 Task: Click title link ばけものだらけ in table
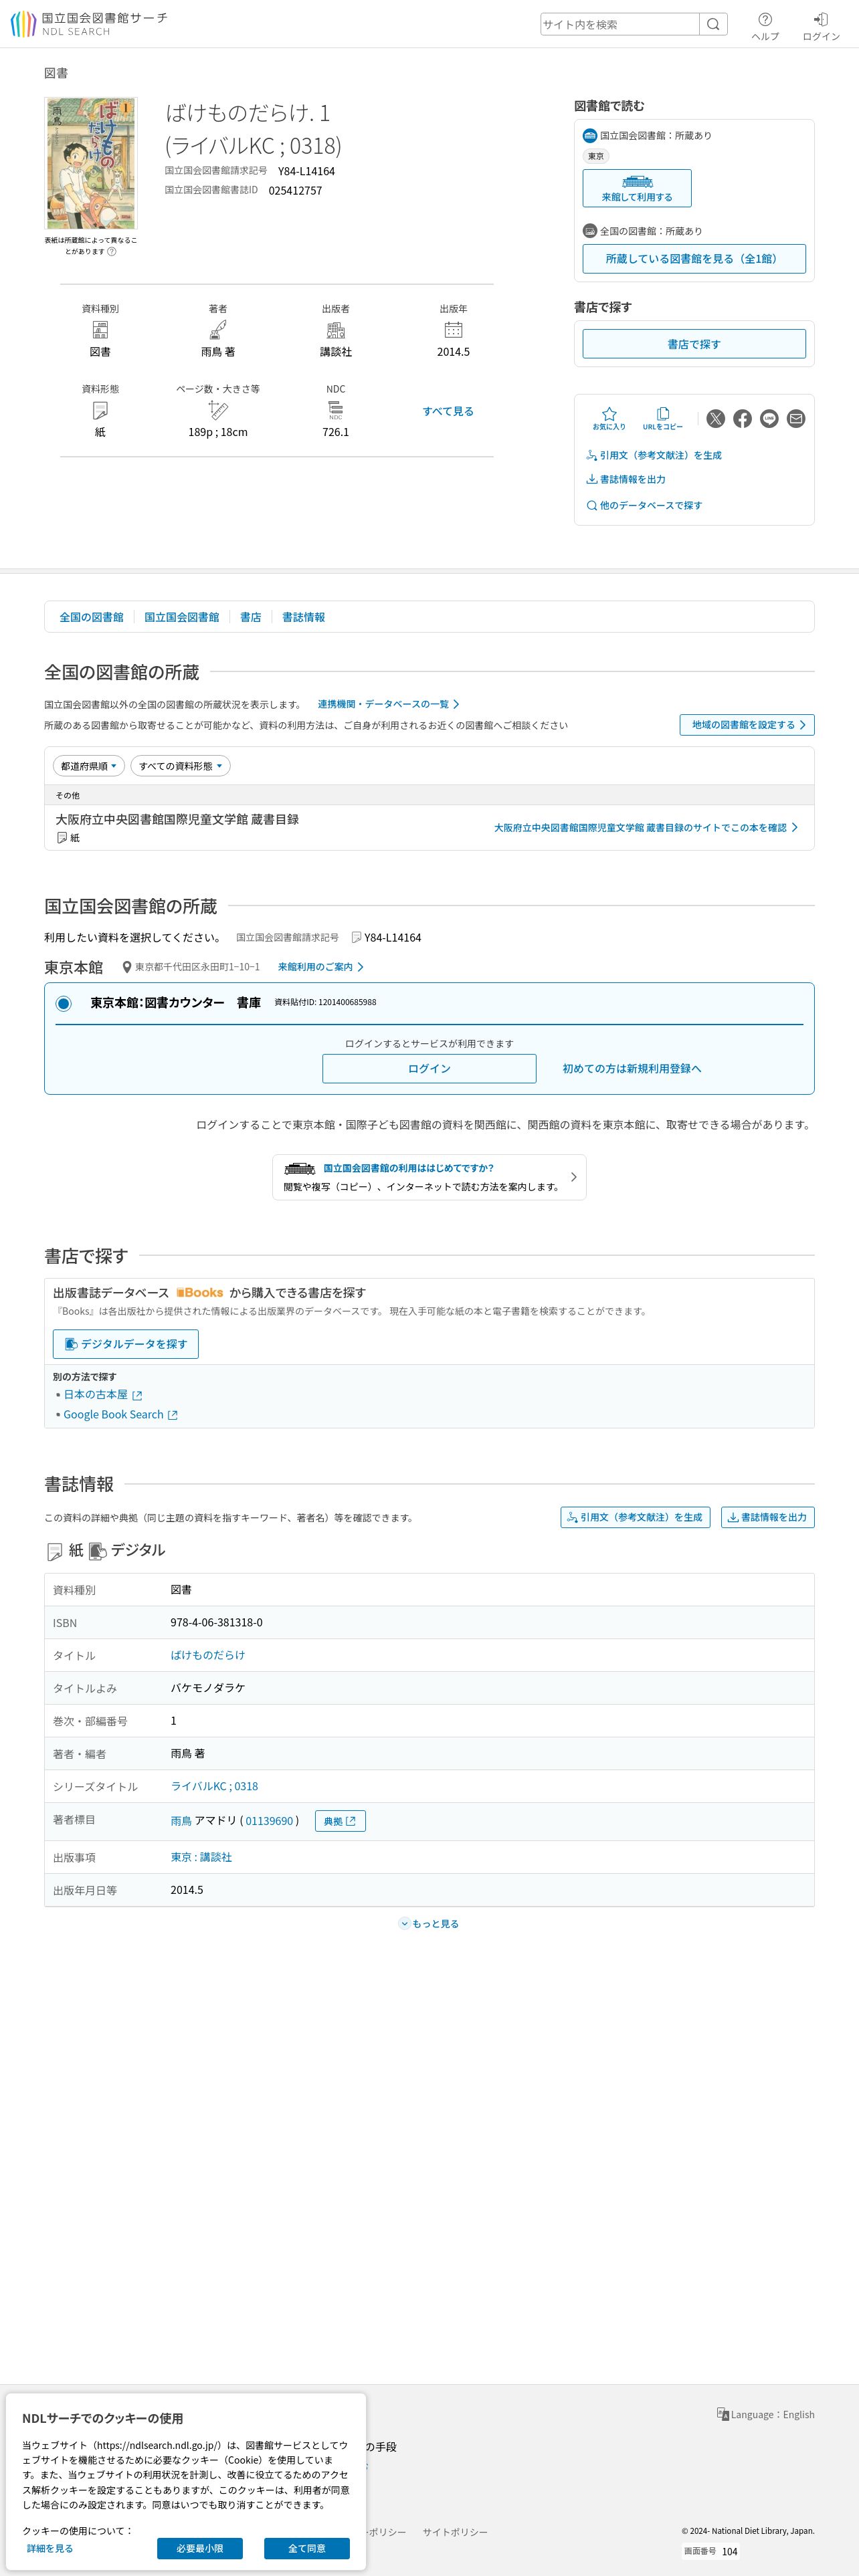tap(208, 1655)
